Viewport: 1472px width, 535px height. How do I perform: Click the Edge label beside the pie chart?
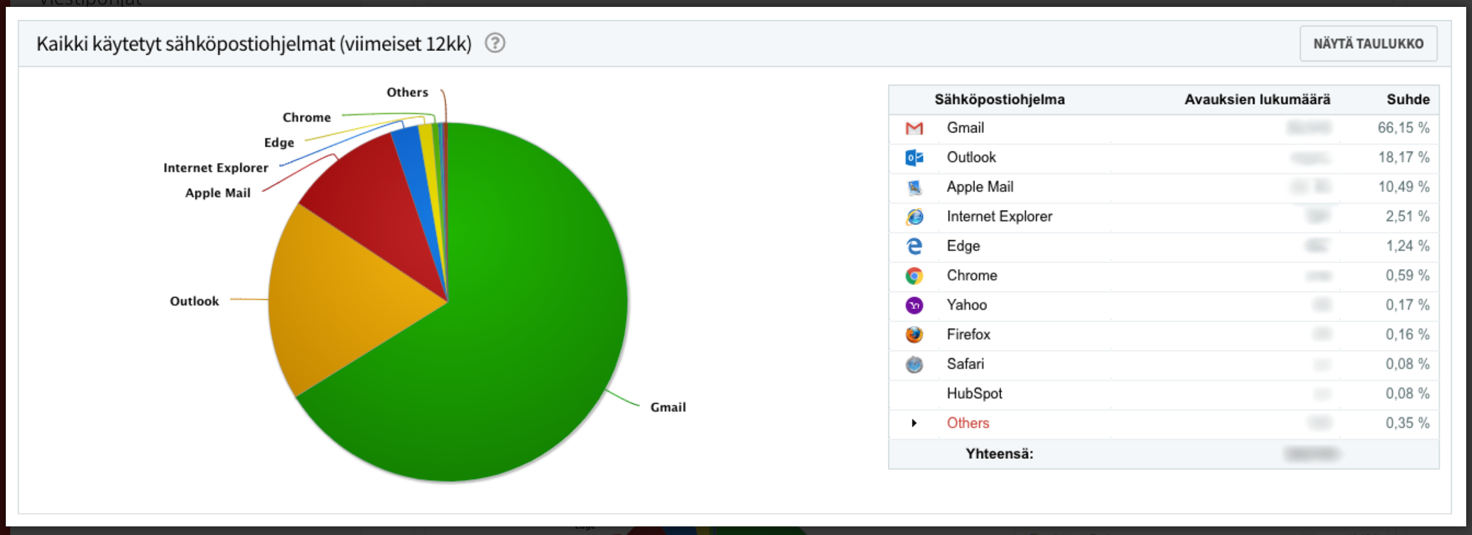click(x=279, y=143)
